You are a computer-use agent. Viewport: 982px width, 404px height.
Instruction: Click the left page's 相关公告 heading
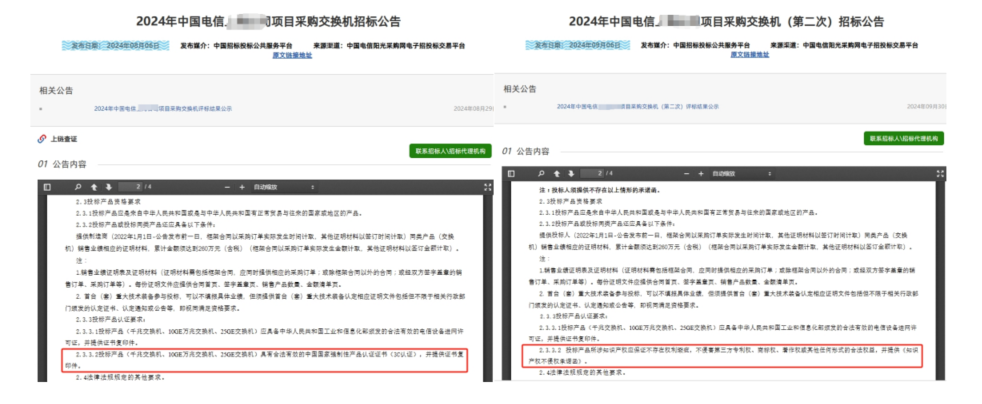56,90
